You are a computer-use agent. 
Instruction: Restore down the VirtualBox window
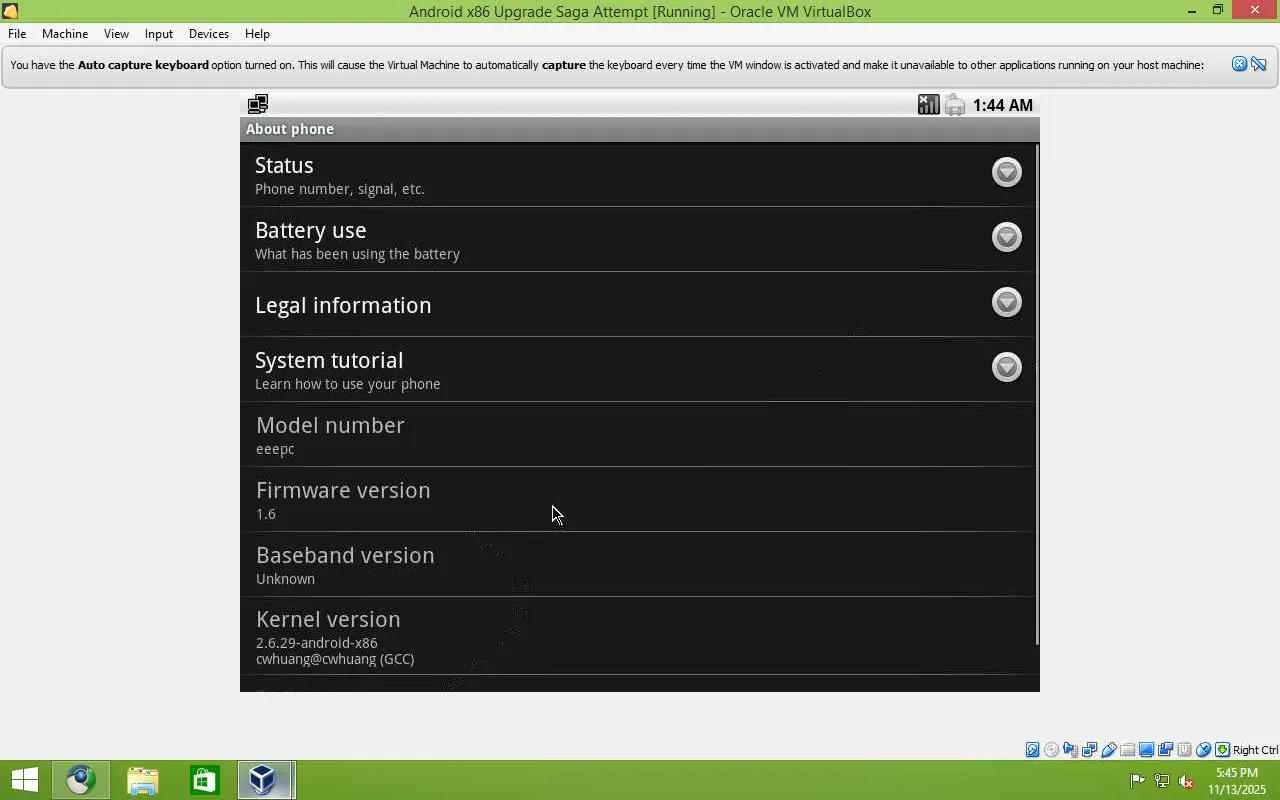1218,11
